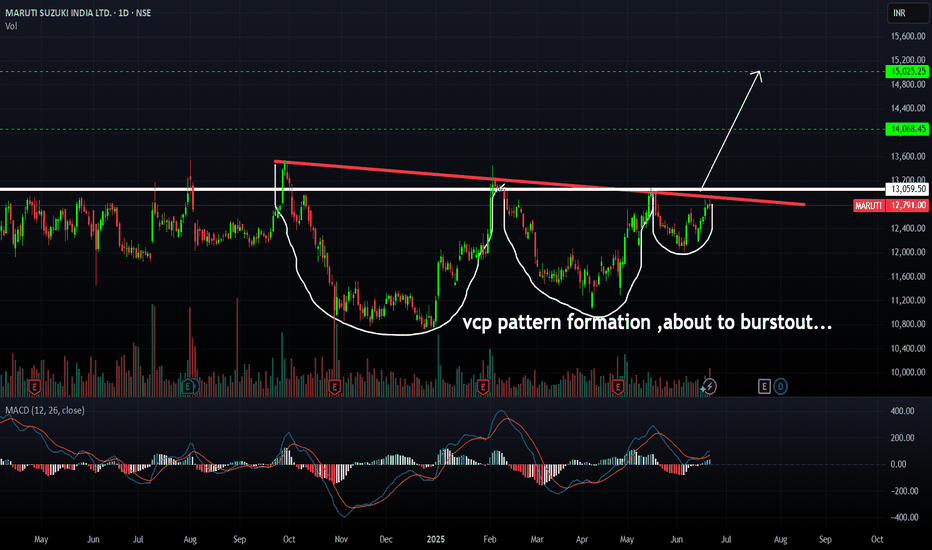
Task: Click the 2025 year label on time axis
Action: point(436,539)
